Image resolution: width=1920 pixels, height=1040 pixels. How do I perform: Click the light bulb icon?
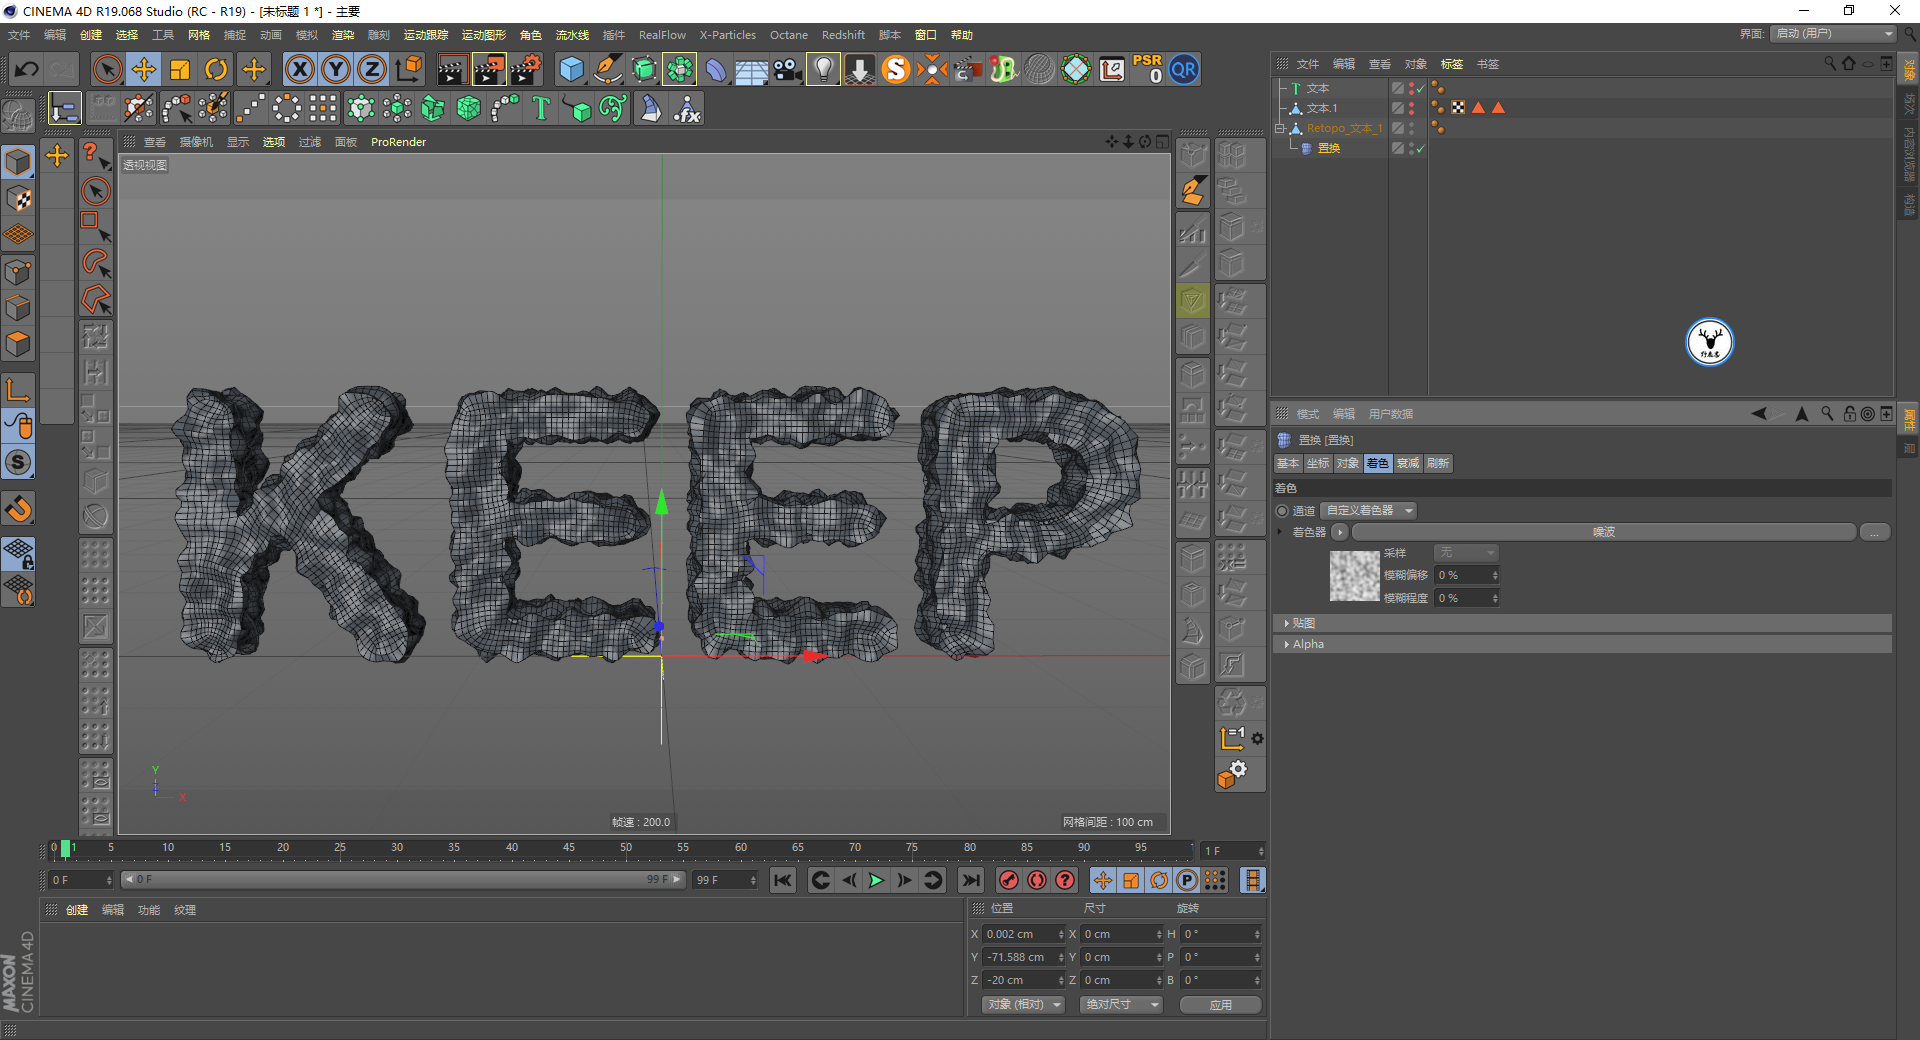click(x=823, y=69)
